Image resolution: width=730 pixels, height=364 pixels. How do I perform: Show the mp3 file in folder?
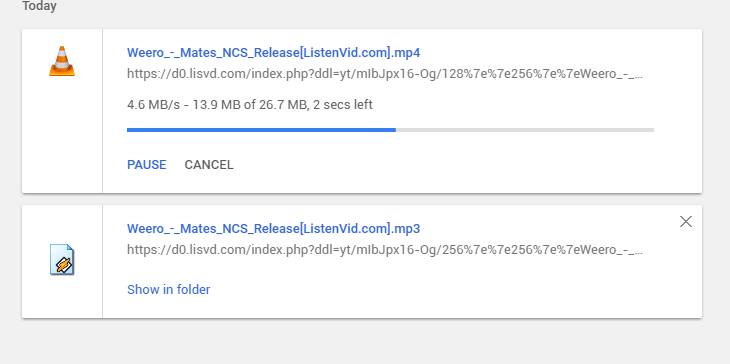(x=169, y=290)
